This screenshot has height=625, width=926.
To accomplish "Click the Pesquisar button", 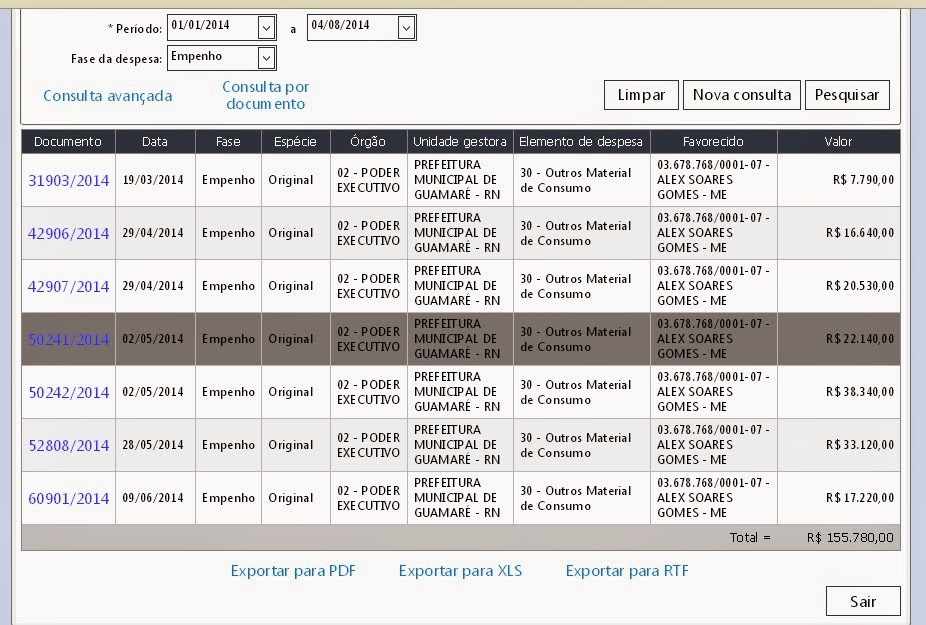I will [x=847, y=95].
